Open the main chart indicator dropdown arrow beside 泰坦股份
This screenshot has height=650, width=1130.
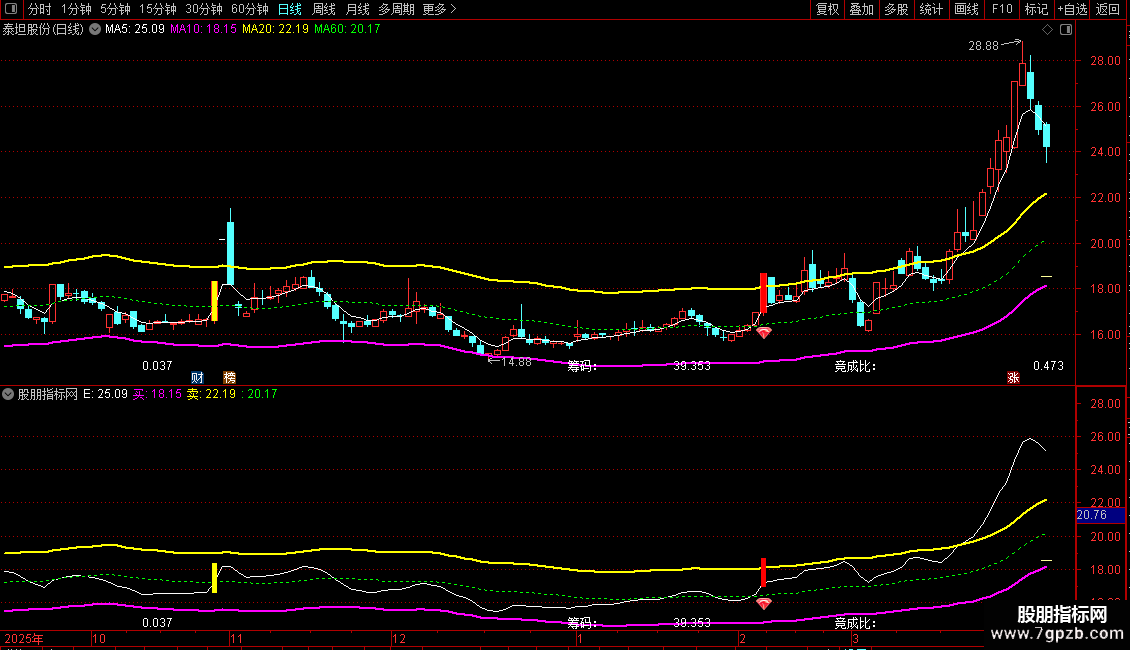[x=94, y=30]
